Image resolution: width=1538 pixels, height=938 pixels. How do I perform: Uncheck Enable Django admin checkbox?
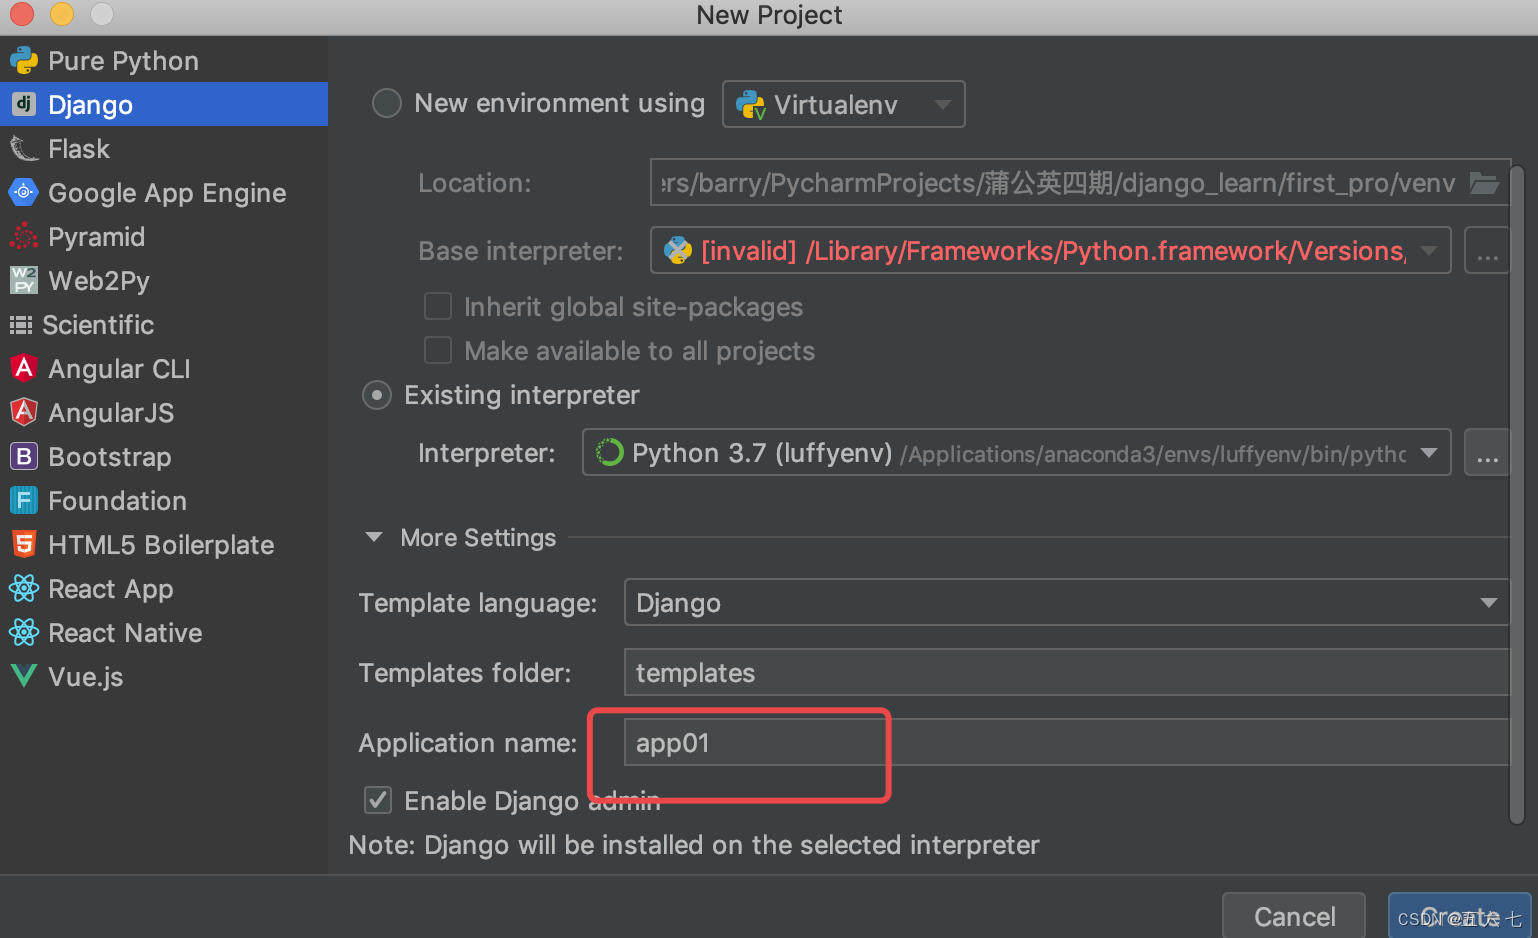[x=378, y=800]
